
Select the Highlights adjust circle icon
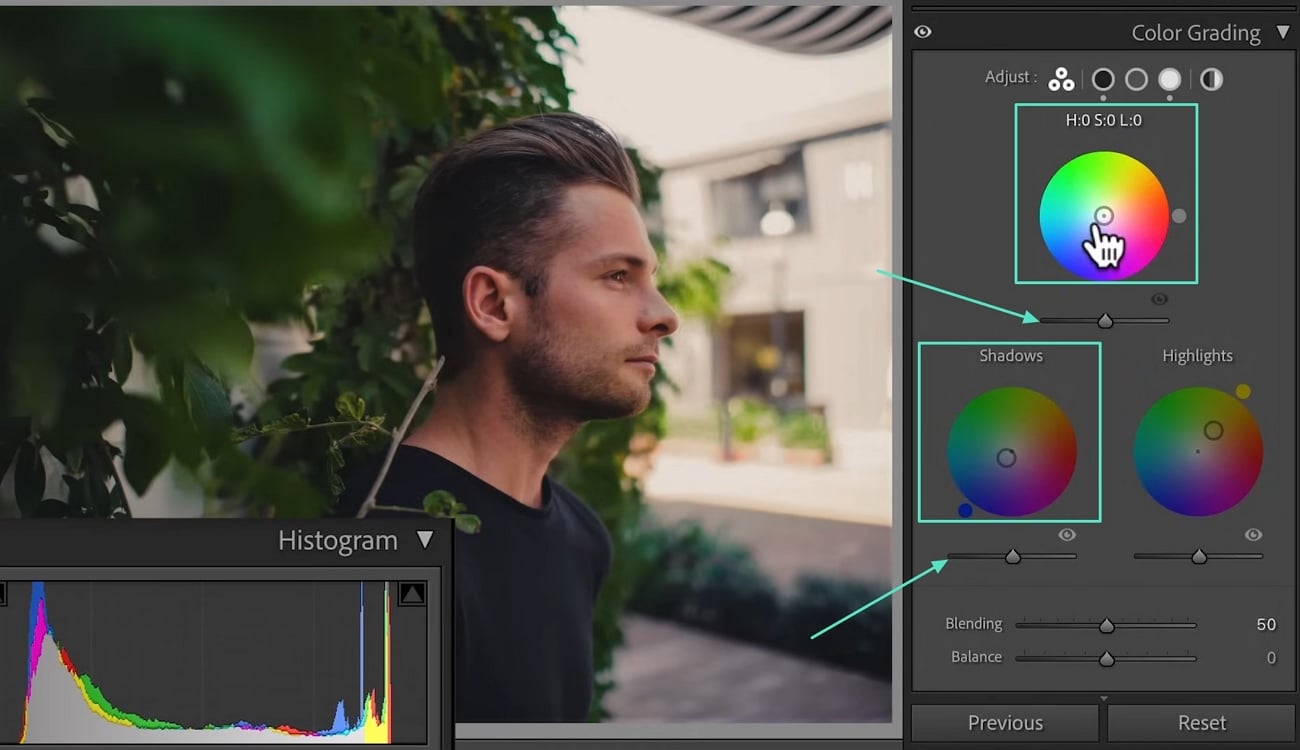1169,79
